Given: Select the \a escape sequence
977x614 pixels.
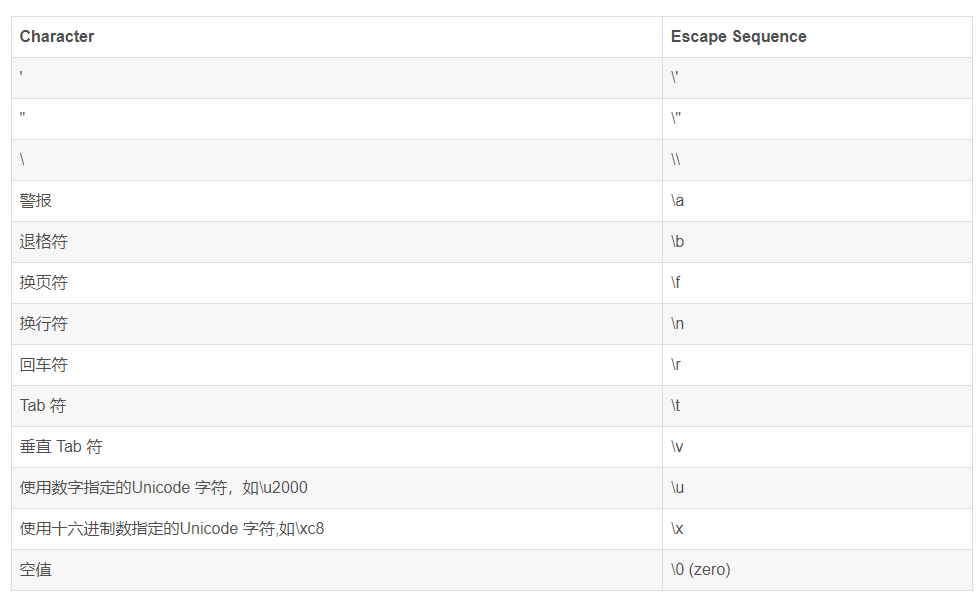Looking at the screenshot, I should pos(677,201).
